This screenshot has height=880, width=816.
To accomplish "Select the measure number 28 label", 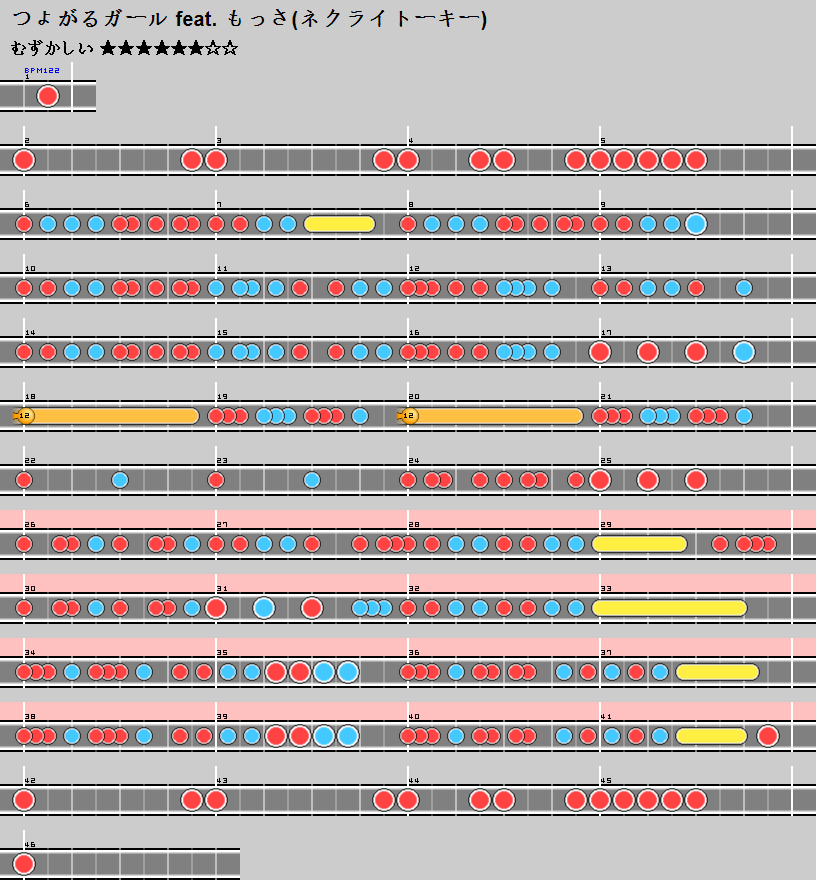I will pyautogui.click(x=414, y=525).
